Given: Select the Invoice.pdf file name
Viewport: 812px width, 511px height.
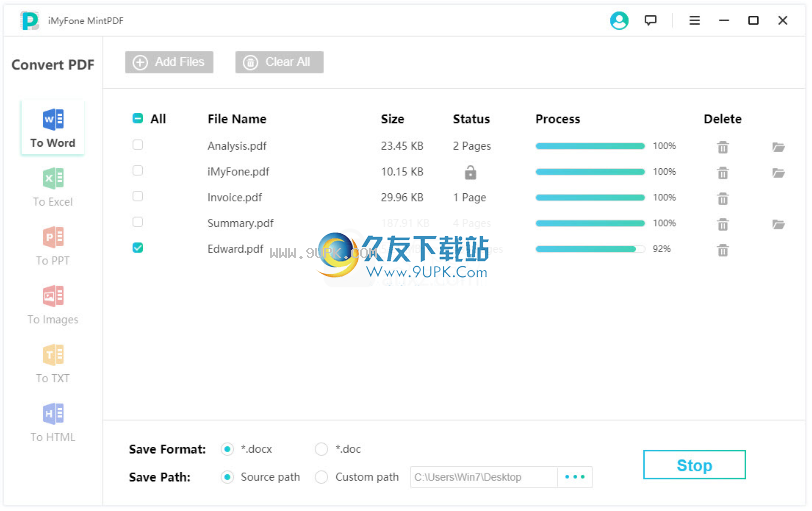Looking at the screenshot, I should [235, 197].
